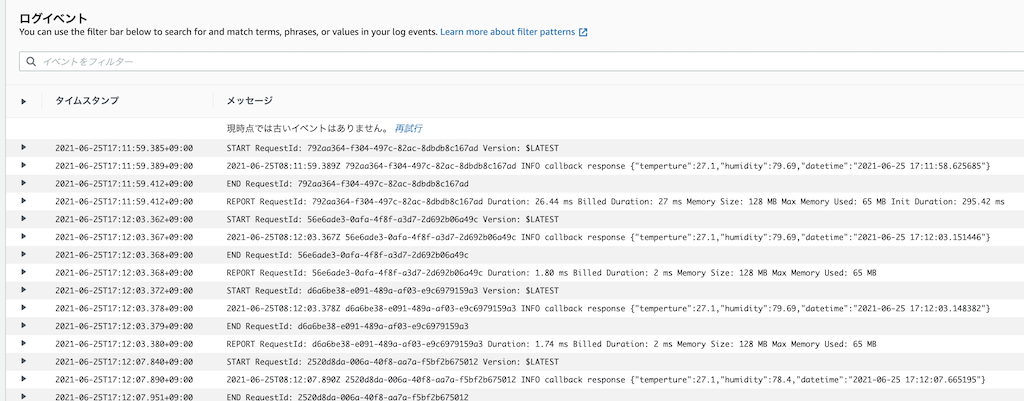The height and width of the screenshot is (401, 1024).
Task: Expand the START RequestId 792aa364 log row
Action: [x=24, y=148]
